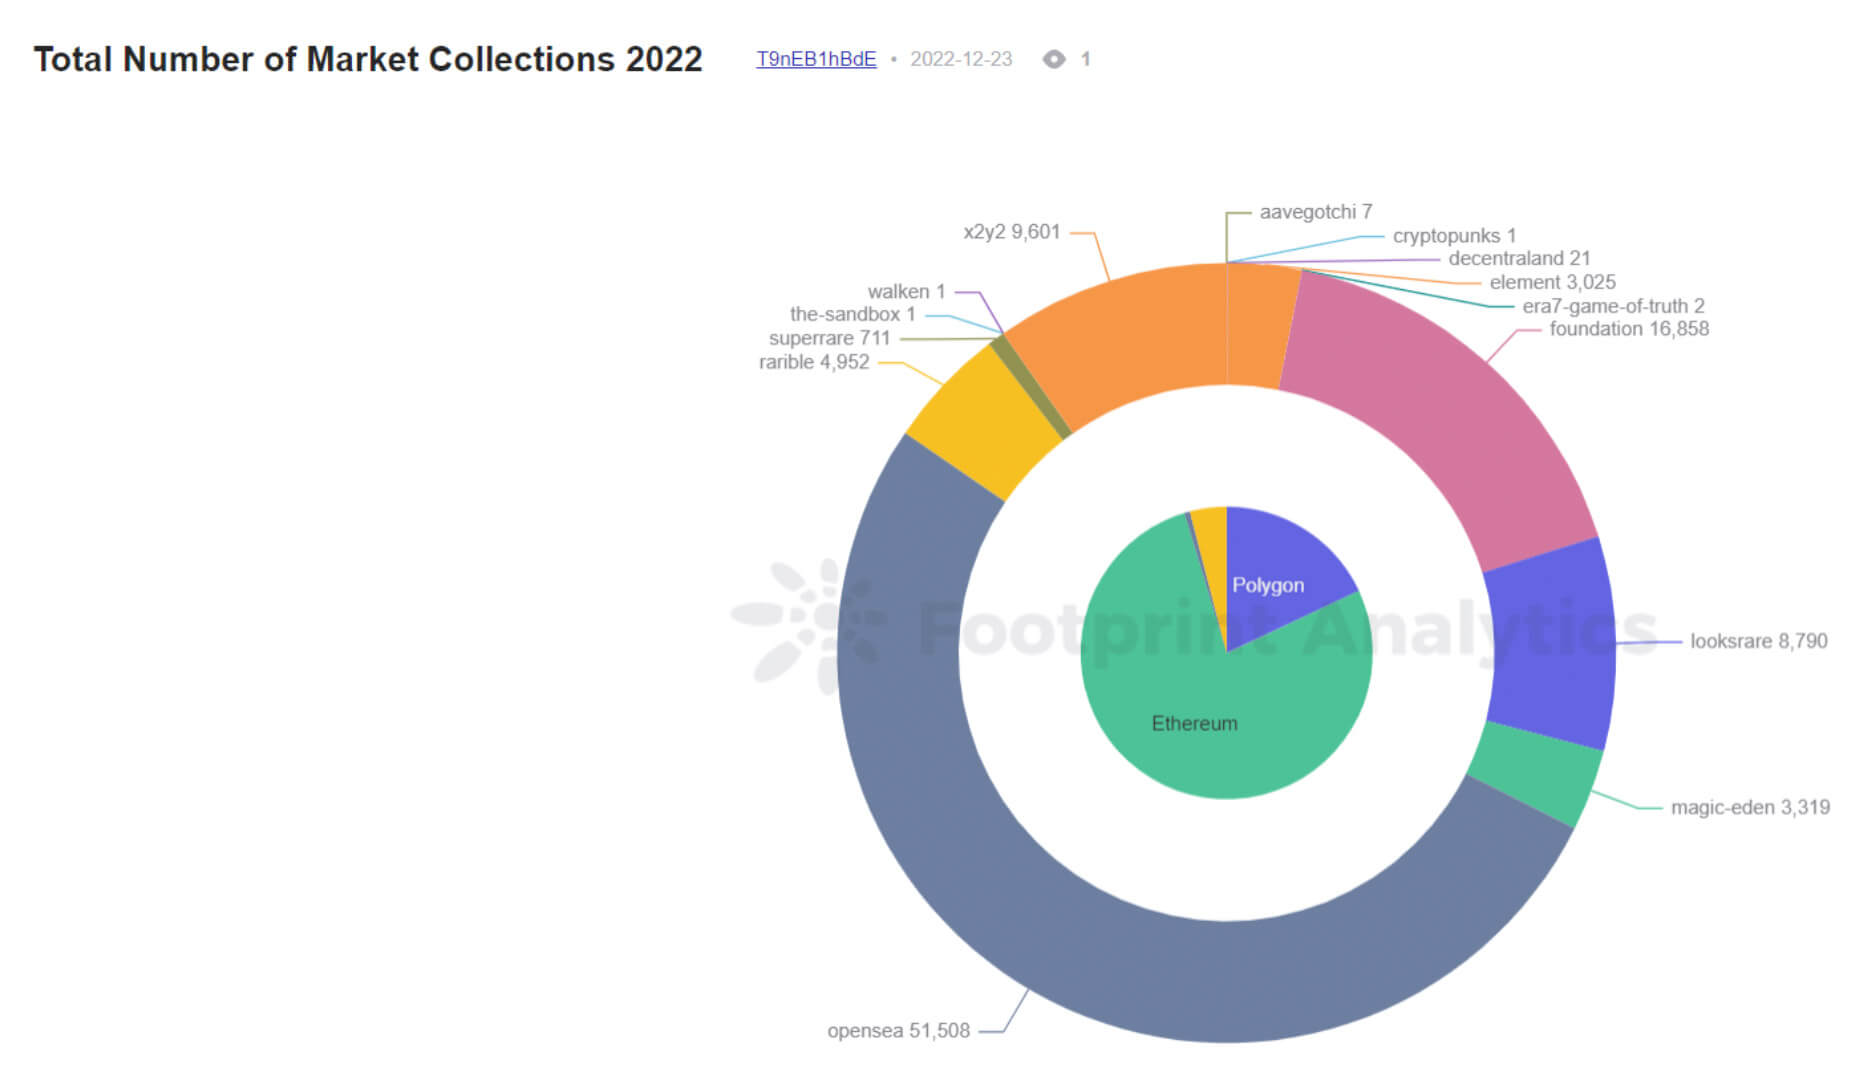The image size is (1868, 1074).
Task: Click the decentraland 21 label
Action: (x=1520, y=258)
